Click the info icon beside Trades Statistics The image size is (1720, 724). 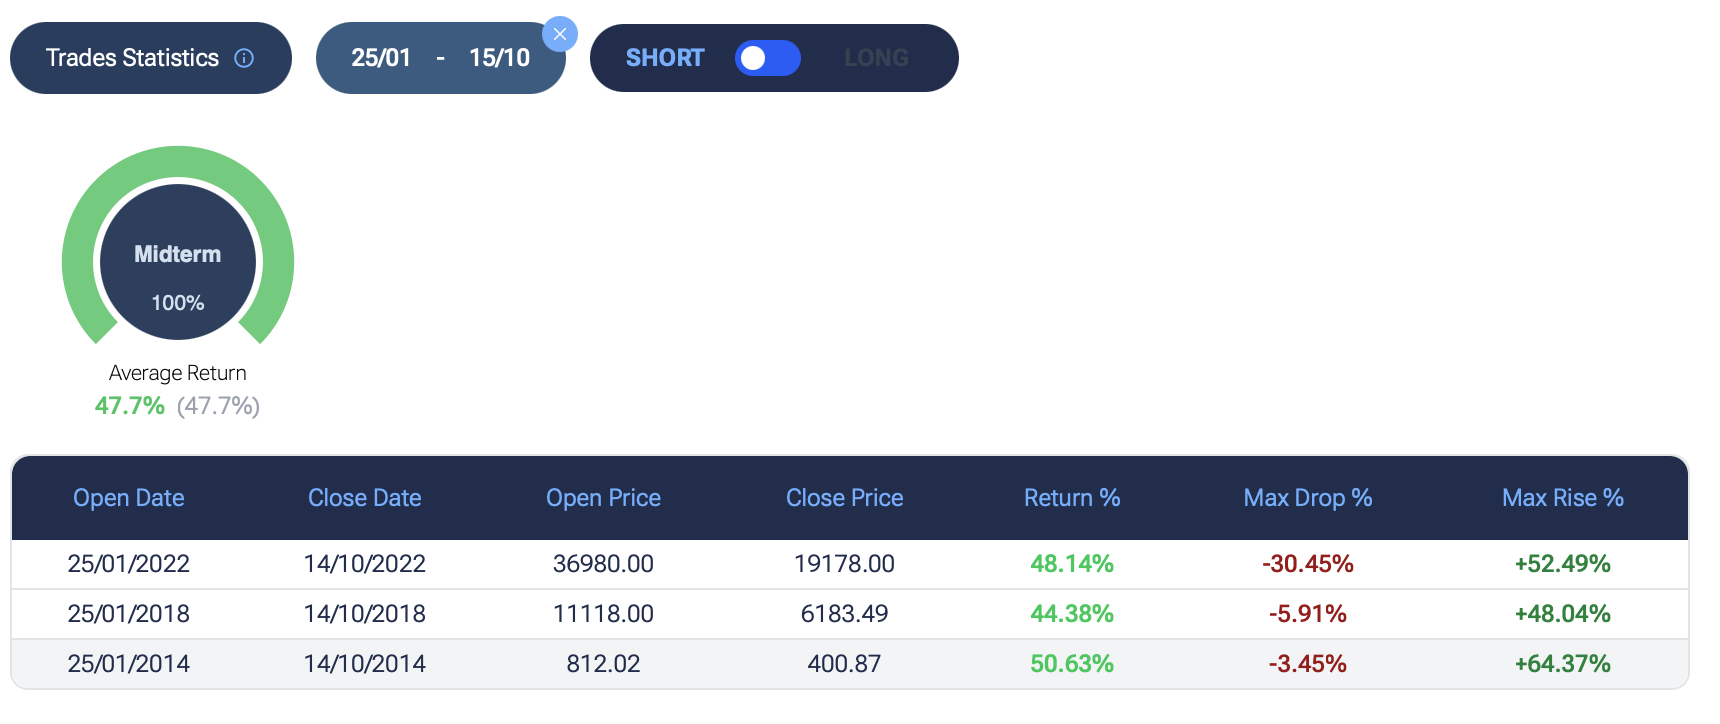pos(244,58)
